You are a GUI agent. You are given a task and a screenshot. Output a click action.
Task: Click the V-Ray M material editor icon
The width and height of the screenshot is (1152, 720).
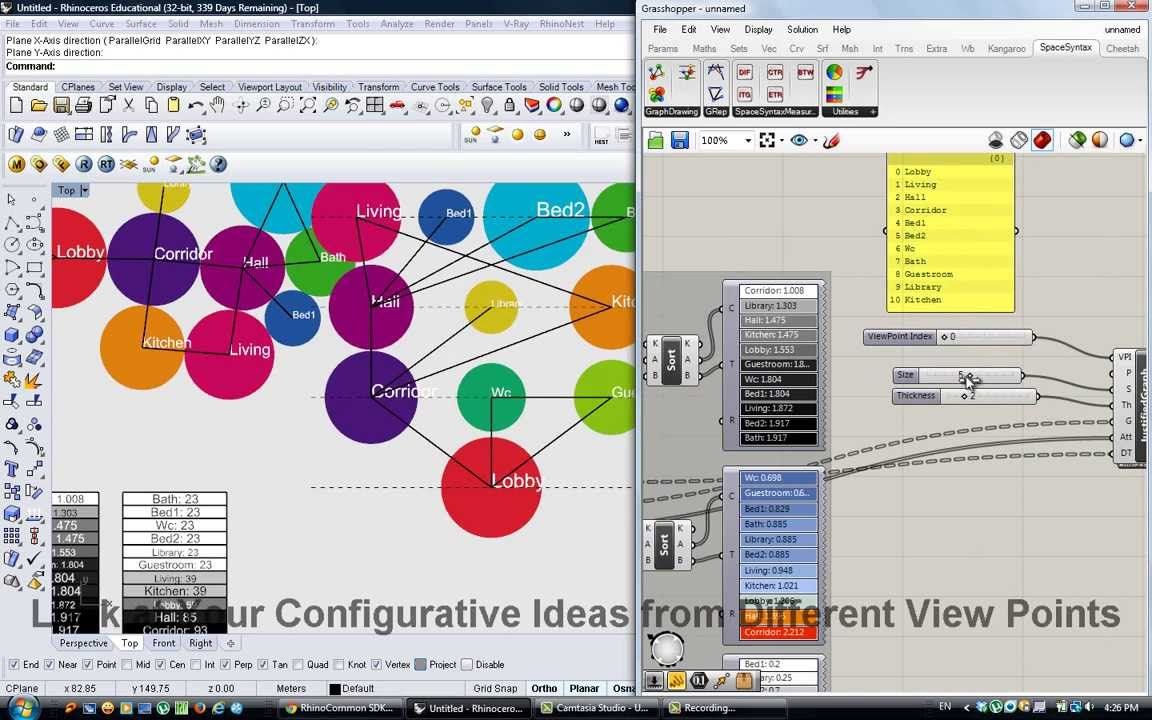click(x=16, y=164)
